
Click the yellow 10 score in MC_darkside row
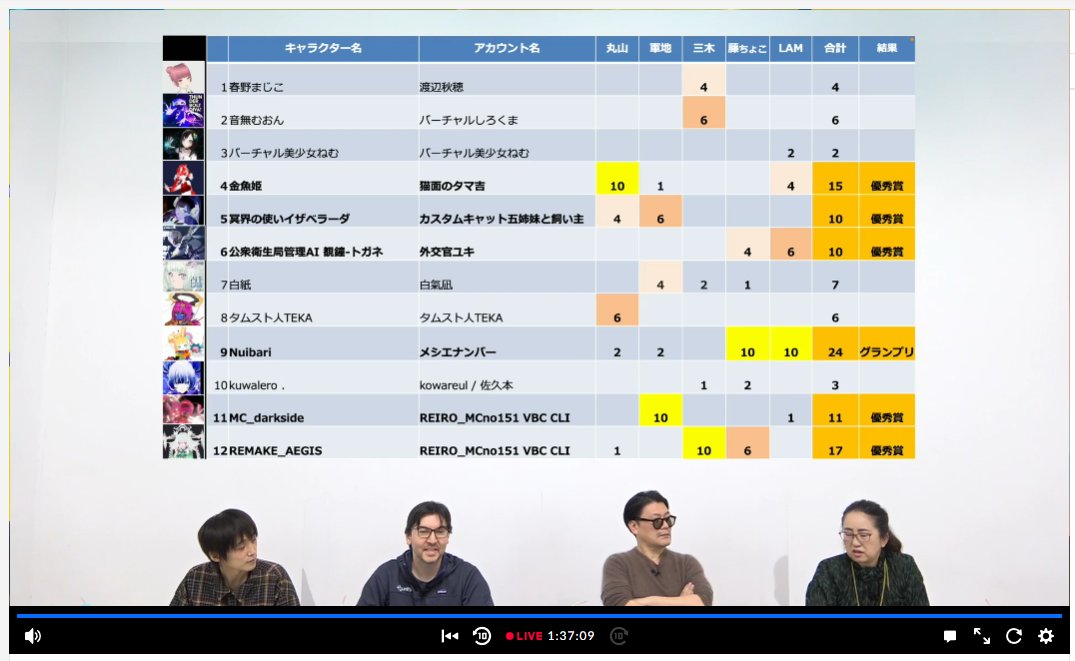(x=660, y=410)
